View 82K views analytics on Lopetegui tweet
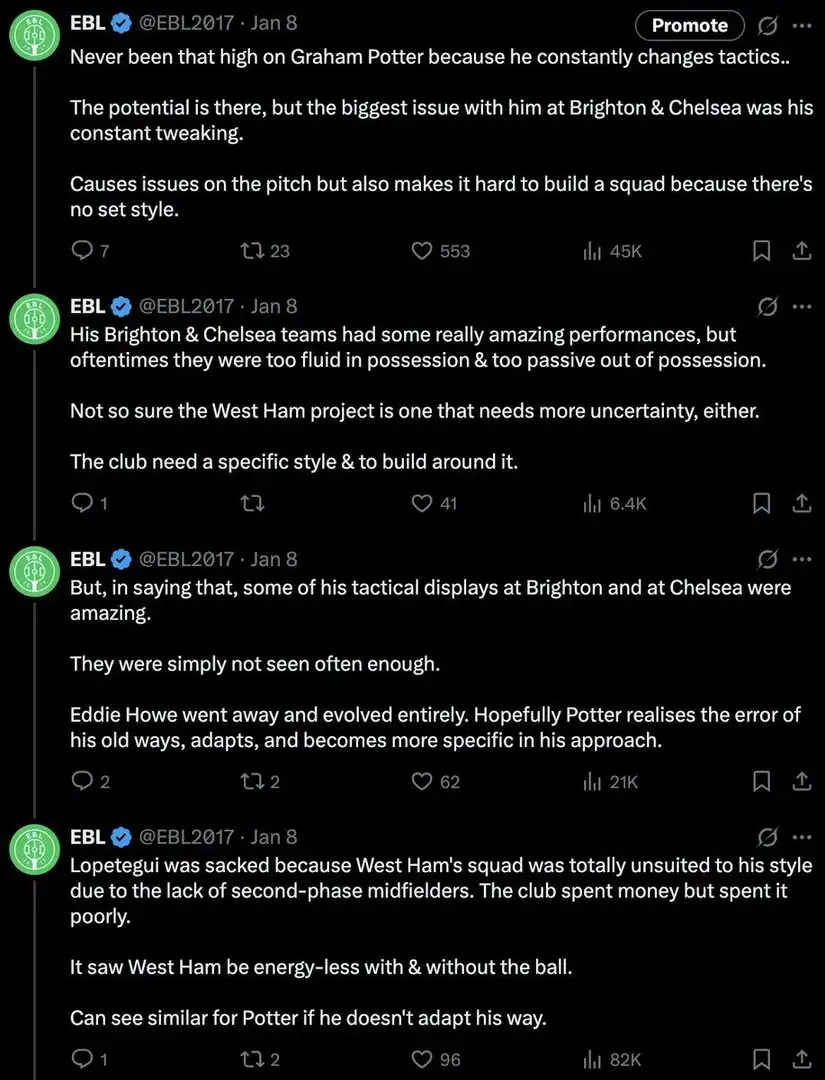The image size is (825, 1080). coord(592,1059)
